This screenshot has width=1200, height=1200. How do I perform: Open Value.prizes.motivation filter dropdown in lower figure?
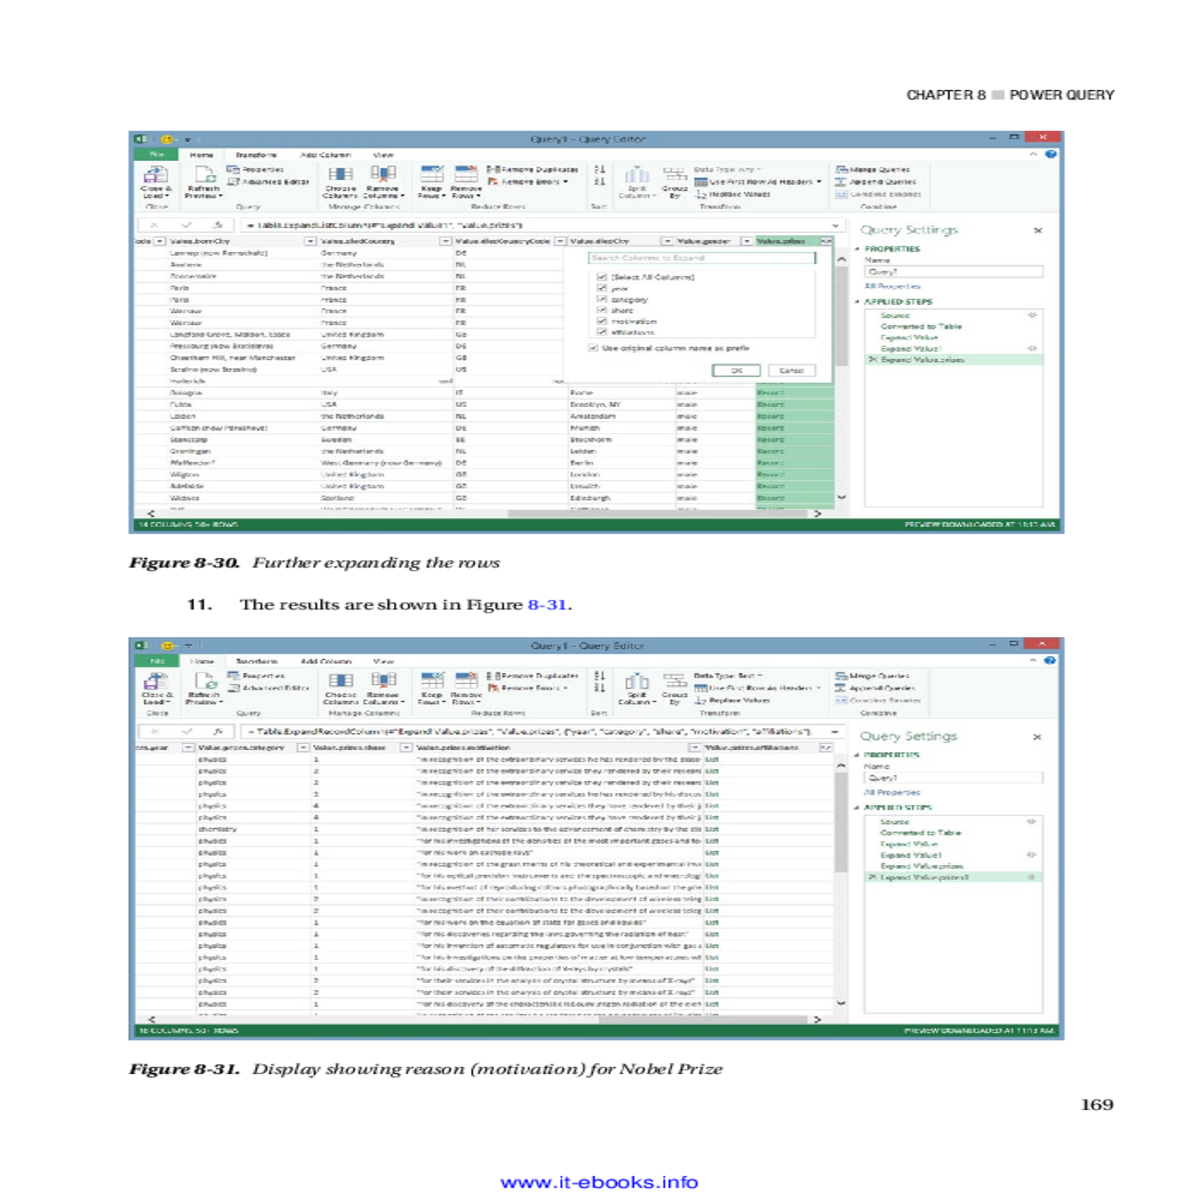tap(694, 747)
